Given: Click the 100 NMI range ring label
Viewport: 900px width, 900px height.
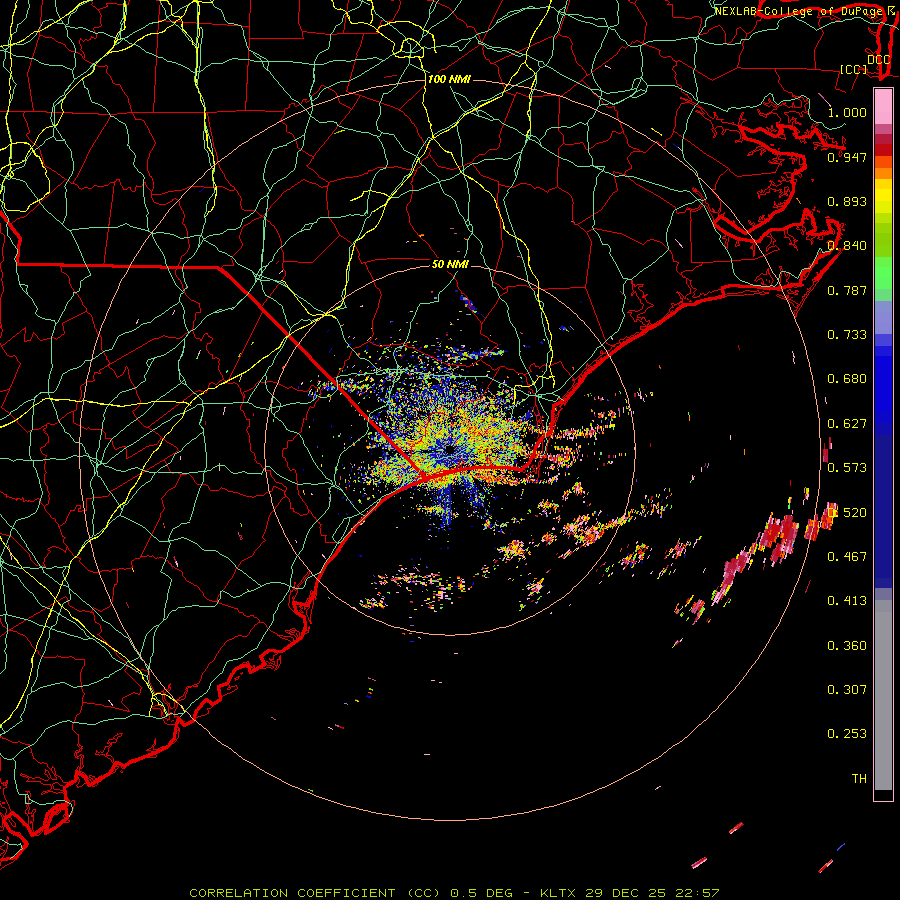Looking at the screenshot, I should 449,79.
